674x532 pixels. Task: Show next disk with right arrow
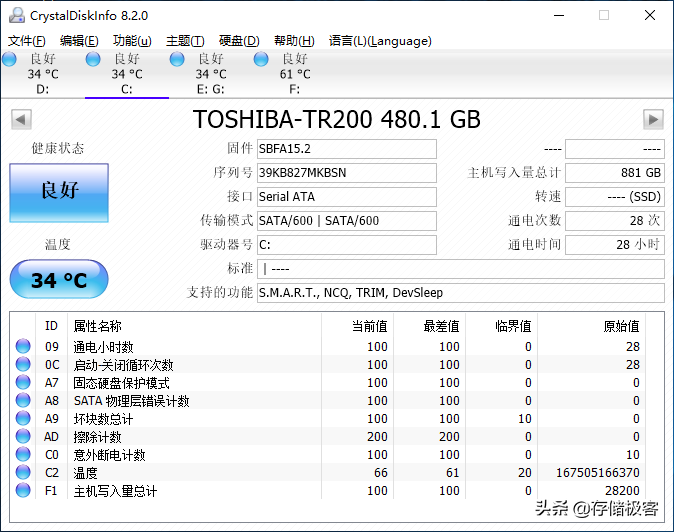coord(653,119)
